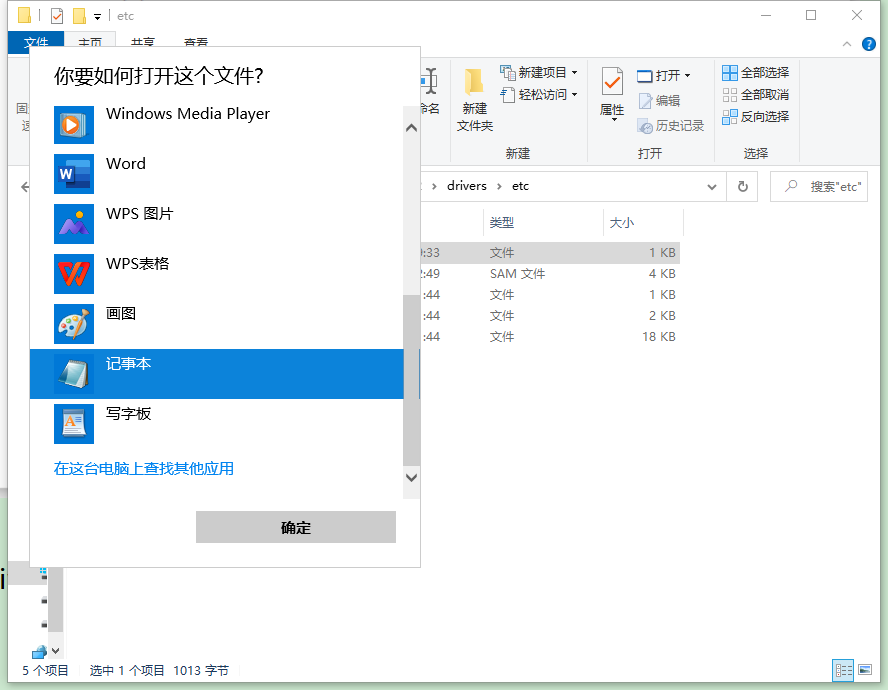Expand nav pane scroll down chevron
Screen dimensions: 888x690
56,651
